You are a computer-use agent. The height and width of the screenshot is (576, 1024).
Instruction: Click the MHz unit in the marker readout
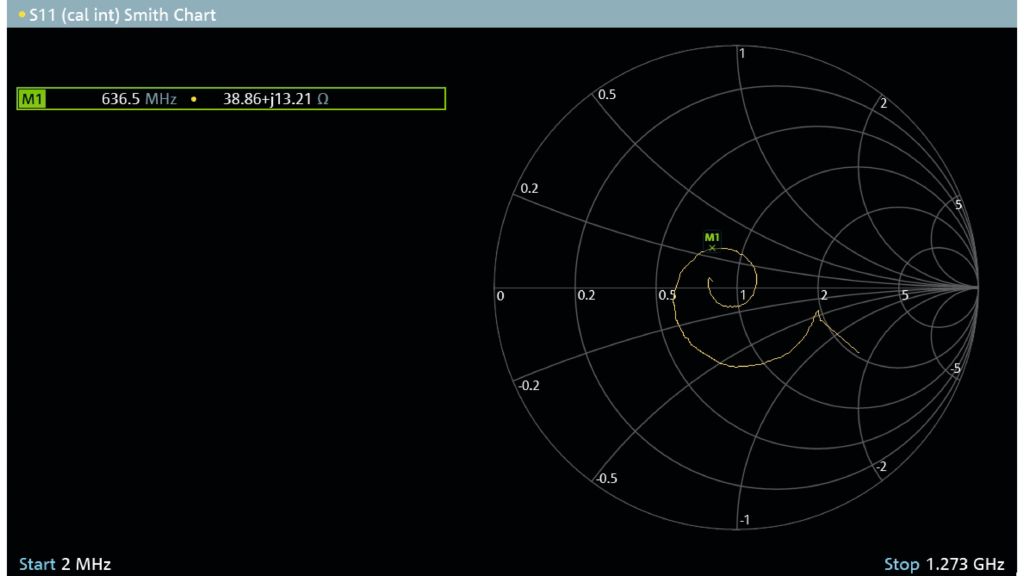tap(161, 99)
